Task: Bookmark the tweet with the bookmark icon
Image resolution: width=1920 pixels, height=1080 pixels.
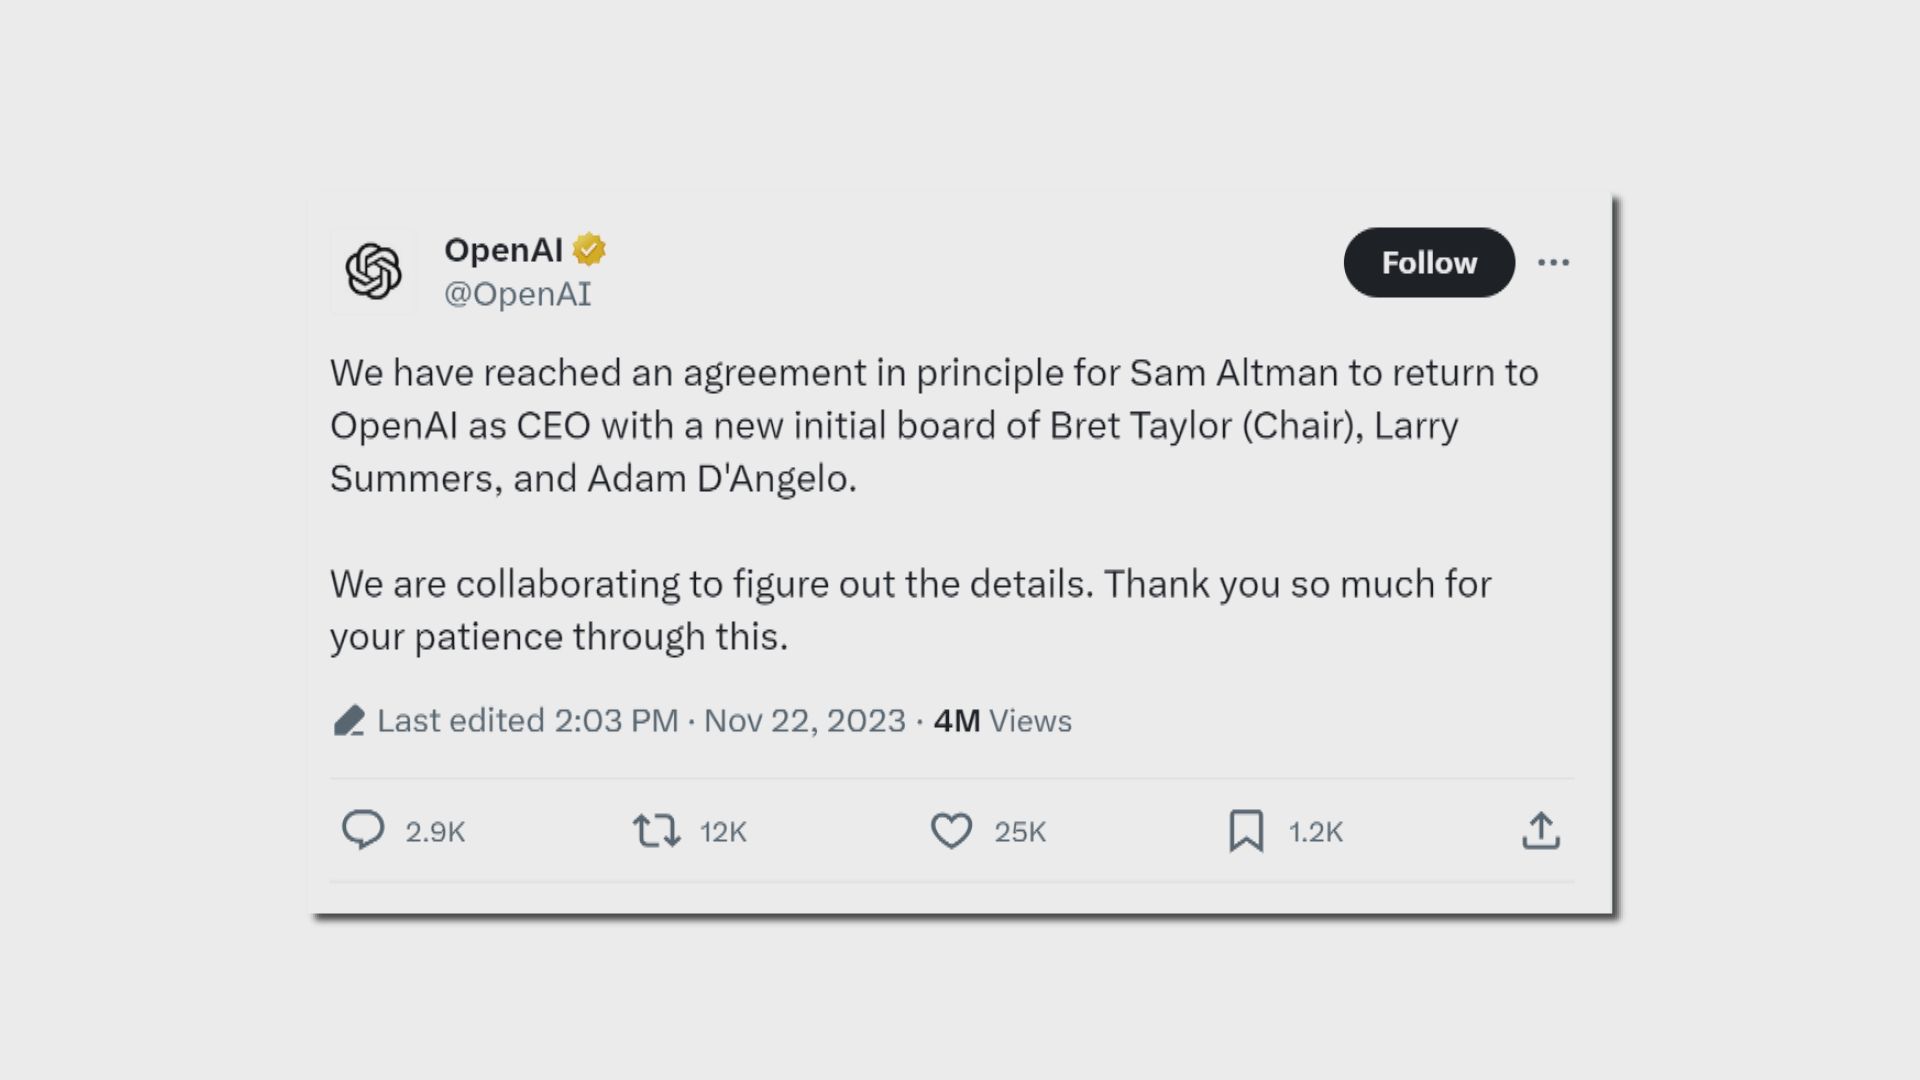Action: 1246,831
